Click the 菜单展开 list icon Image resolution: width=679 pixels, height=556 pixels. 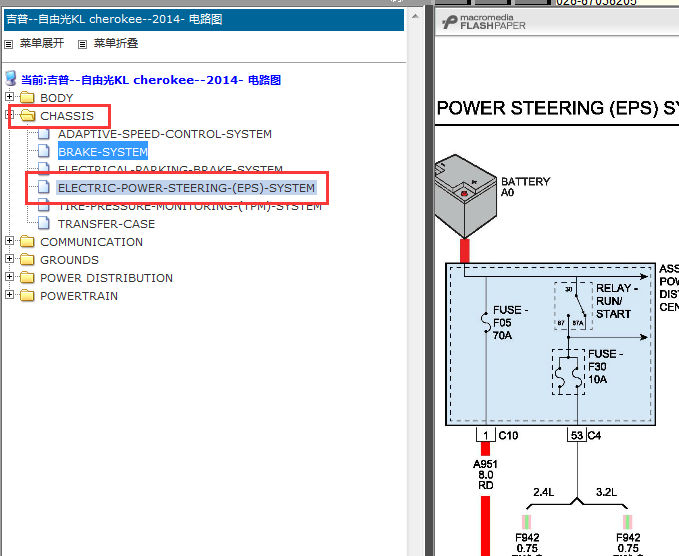click(x=9, y=44)
